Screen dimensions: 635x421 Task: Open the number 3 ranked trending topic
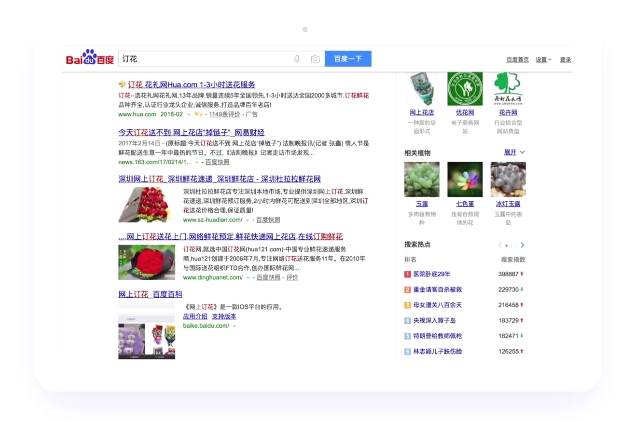tap(437, 305)
